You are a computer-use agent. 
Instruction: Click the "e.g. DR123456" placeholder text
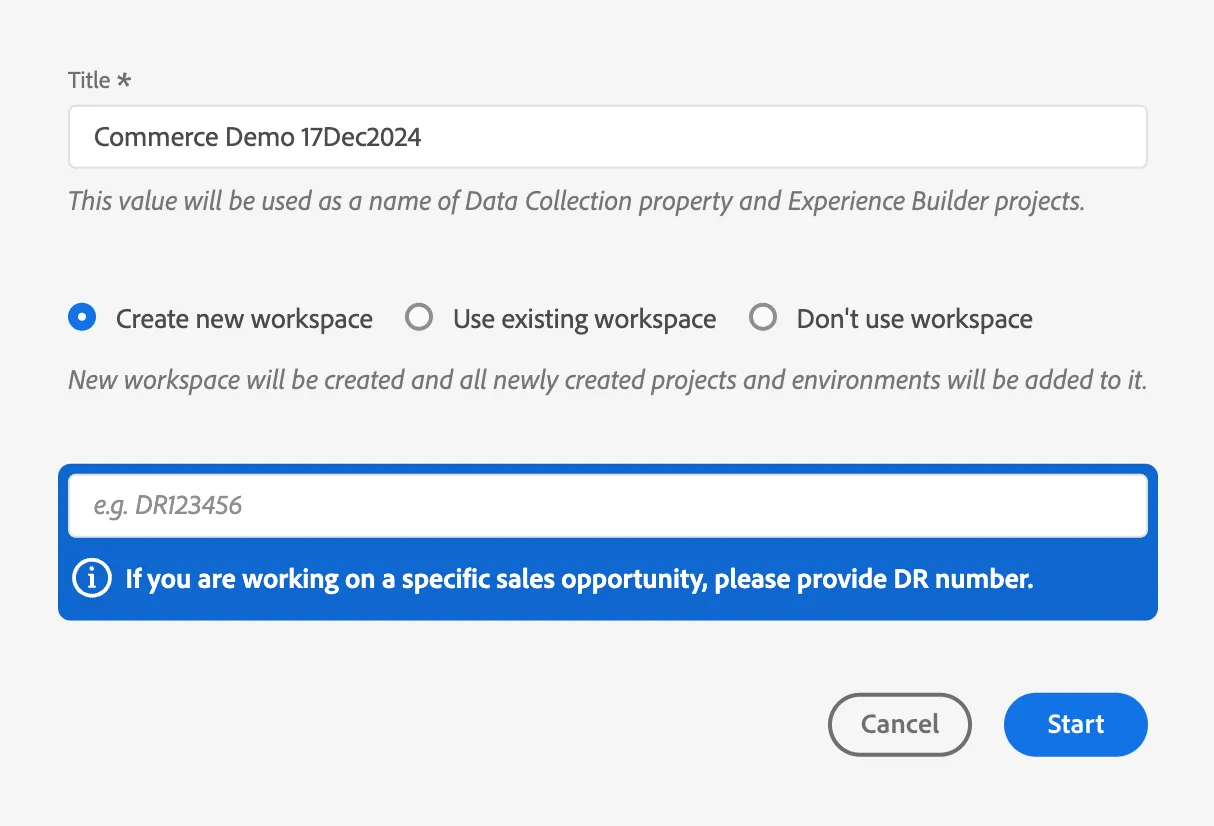pos(168,506)
